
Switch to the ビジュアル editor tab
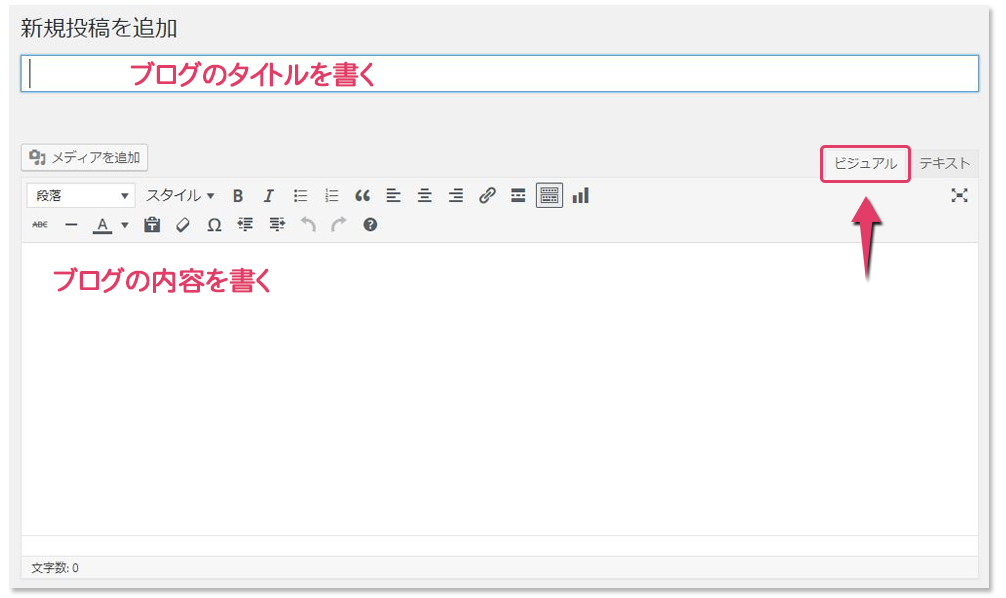pos(865,164)
